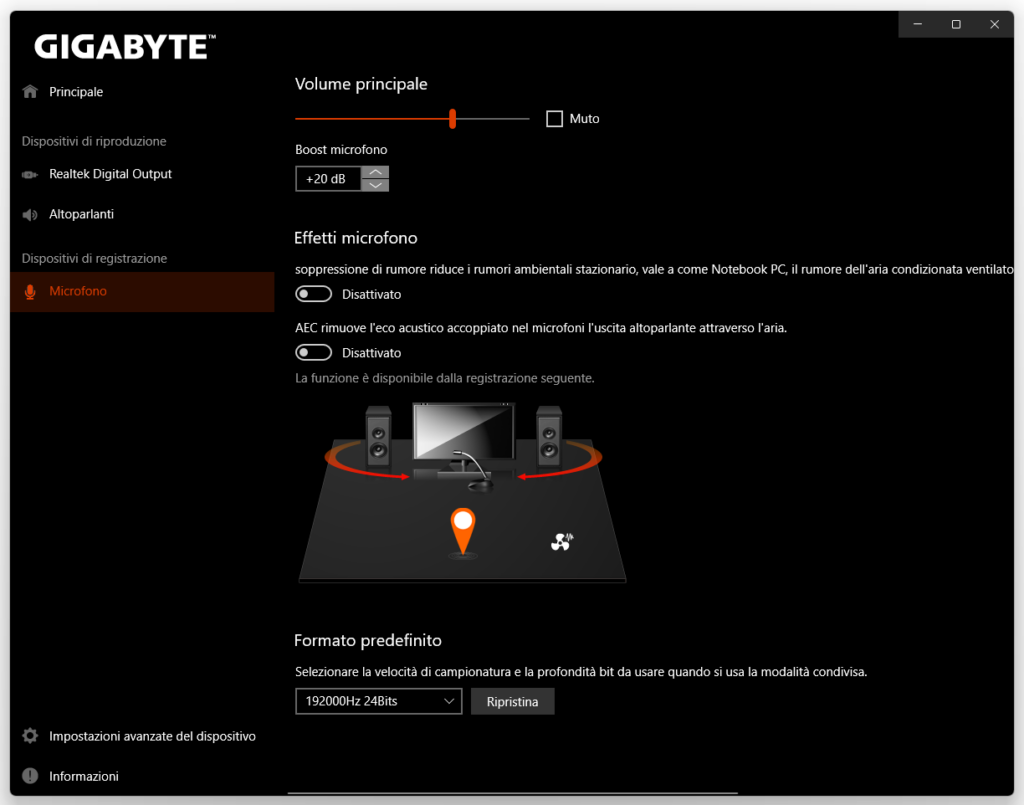1024x805 pixels.
Task: Check the Muto checkbox
Action: [554, 119]
